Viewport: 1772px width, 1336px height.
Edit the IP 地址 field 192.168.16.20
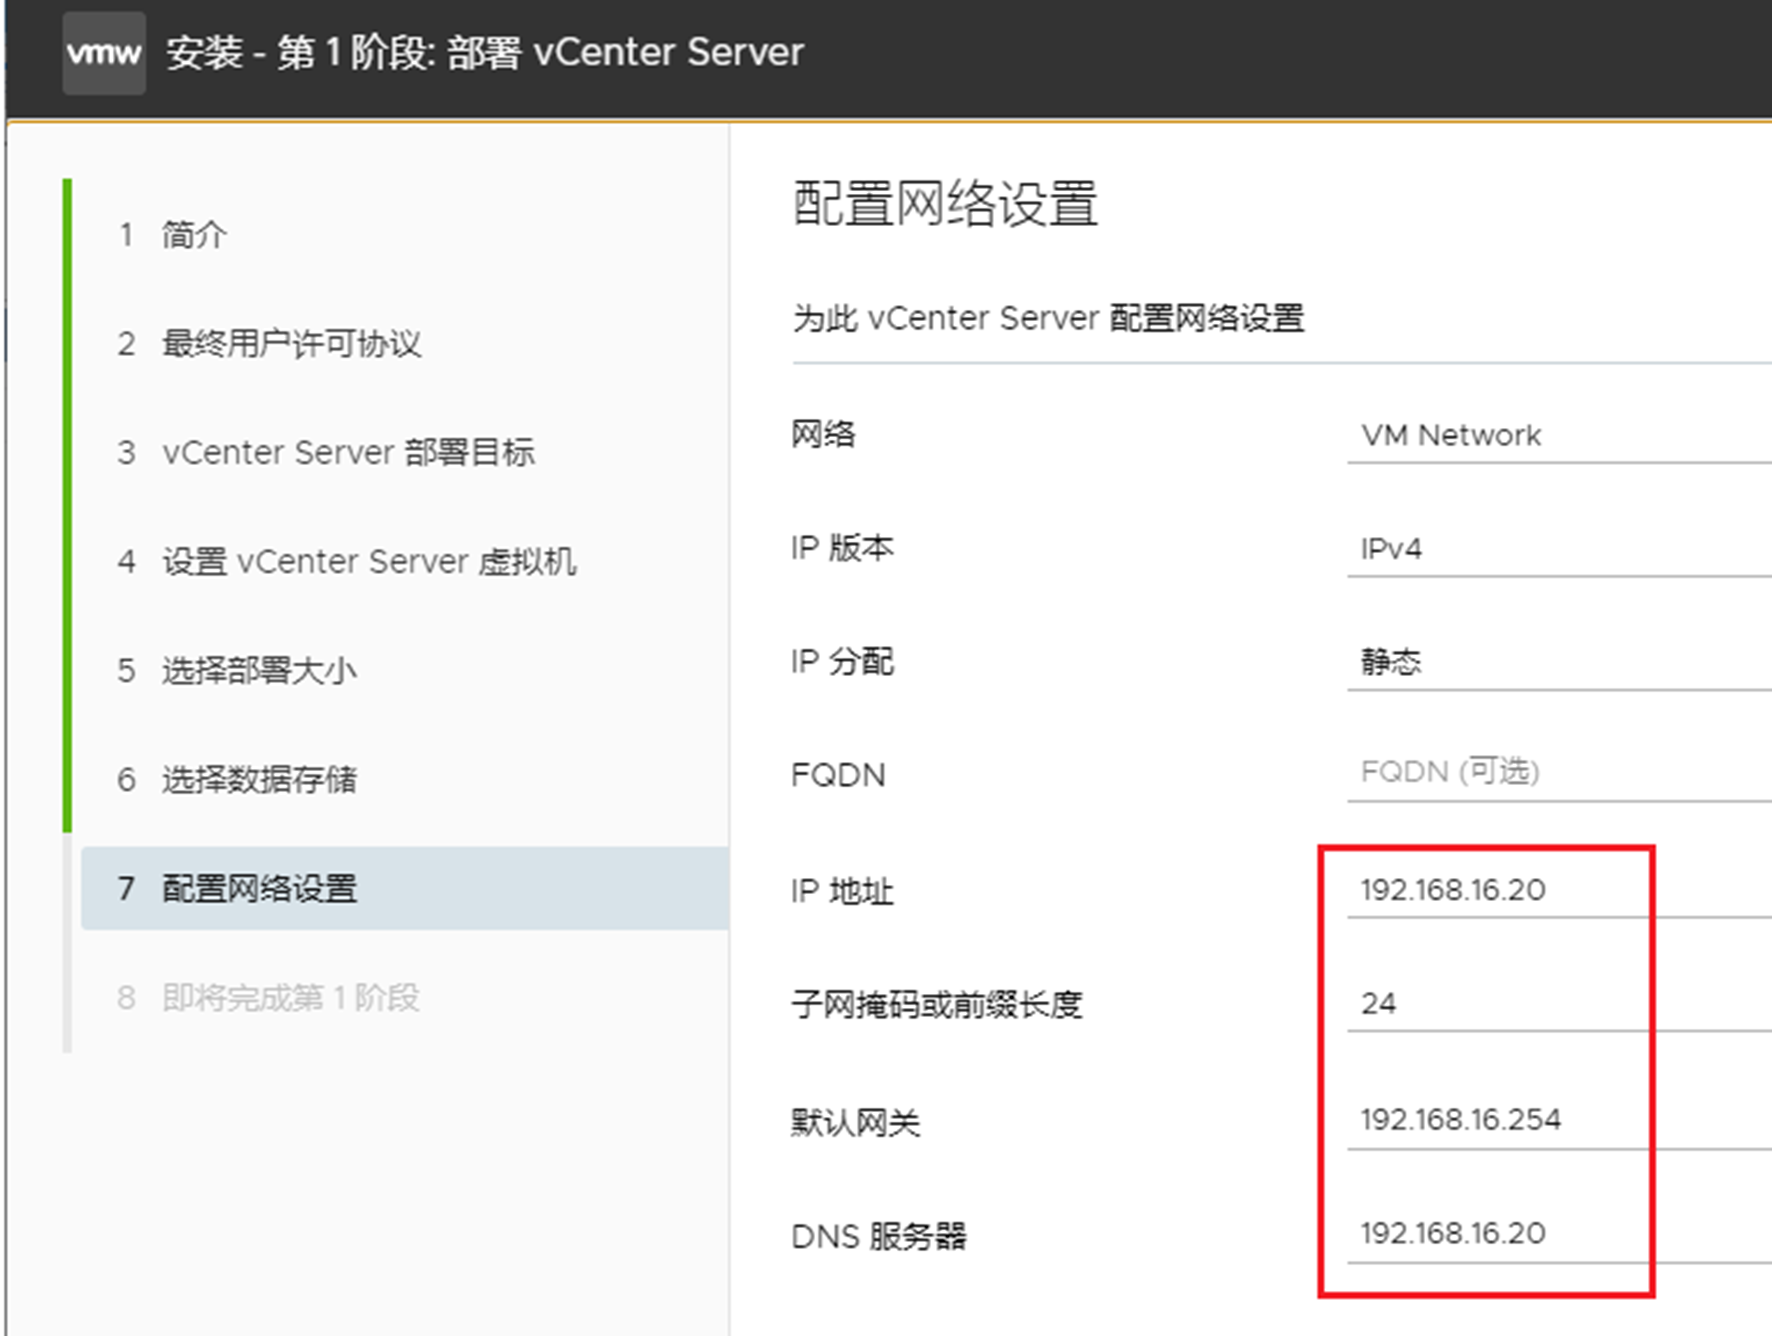pyautogui.click(x=1559, y=890)
